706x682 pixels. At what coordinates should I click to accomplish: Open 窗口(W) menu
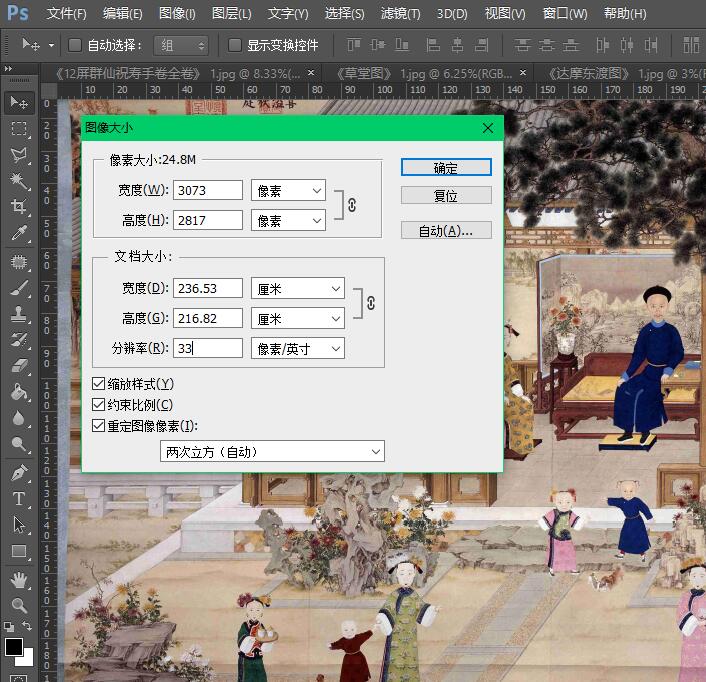[x=565, y=14]
